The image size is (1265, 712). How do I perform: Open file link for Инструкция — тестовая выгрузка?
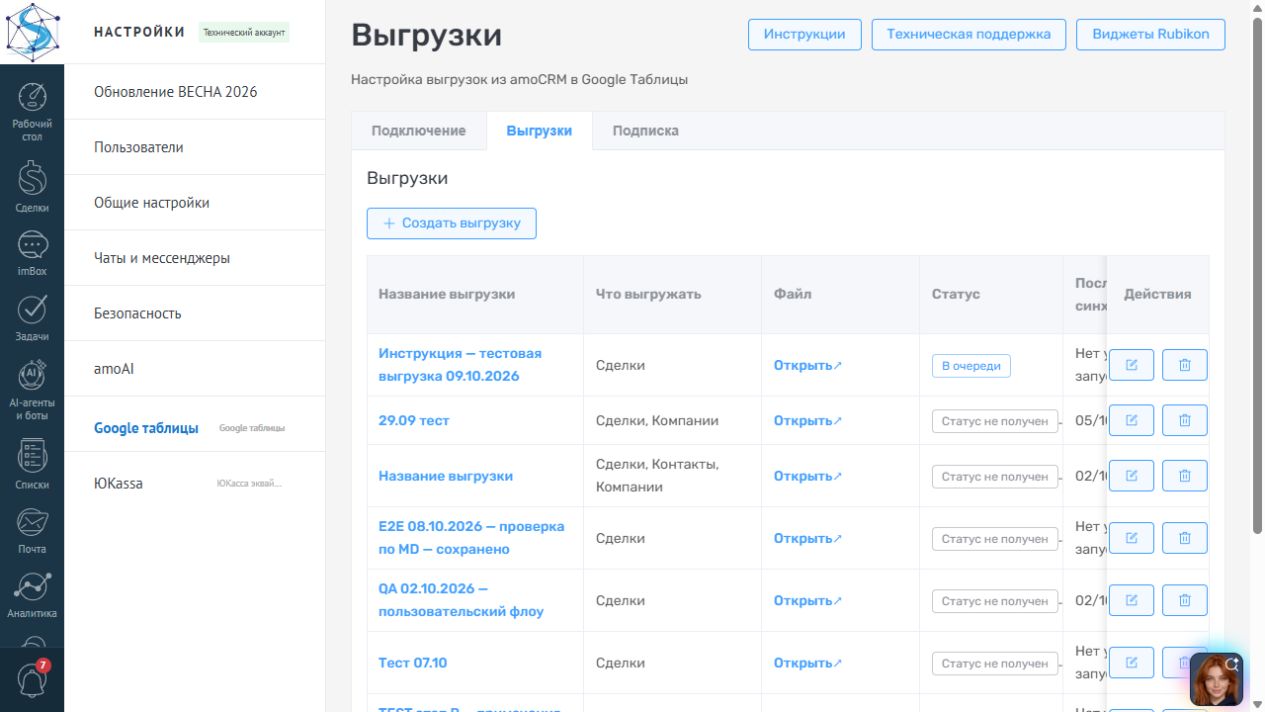(x=808, y=366)
